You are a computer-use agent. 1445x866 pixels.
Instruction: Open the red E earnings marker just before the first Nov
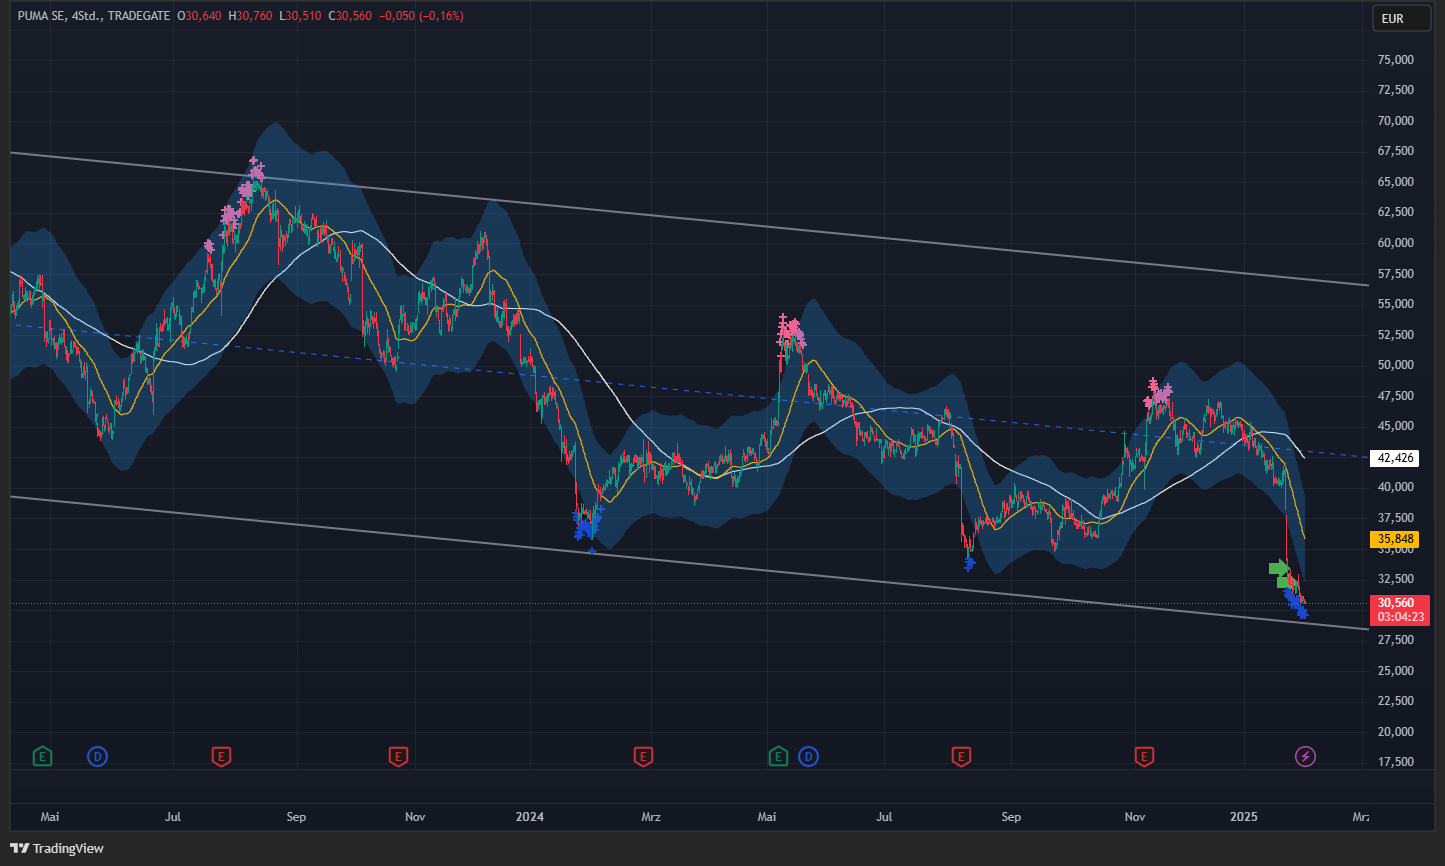[x=399, y=756]
